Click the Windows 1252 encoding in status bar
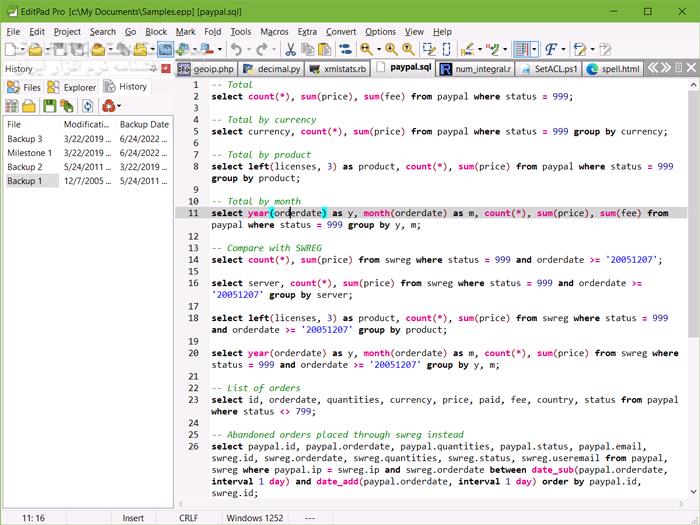 click(x=257, y=517)
